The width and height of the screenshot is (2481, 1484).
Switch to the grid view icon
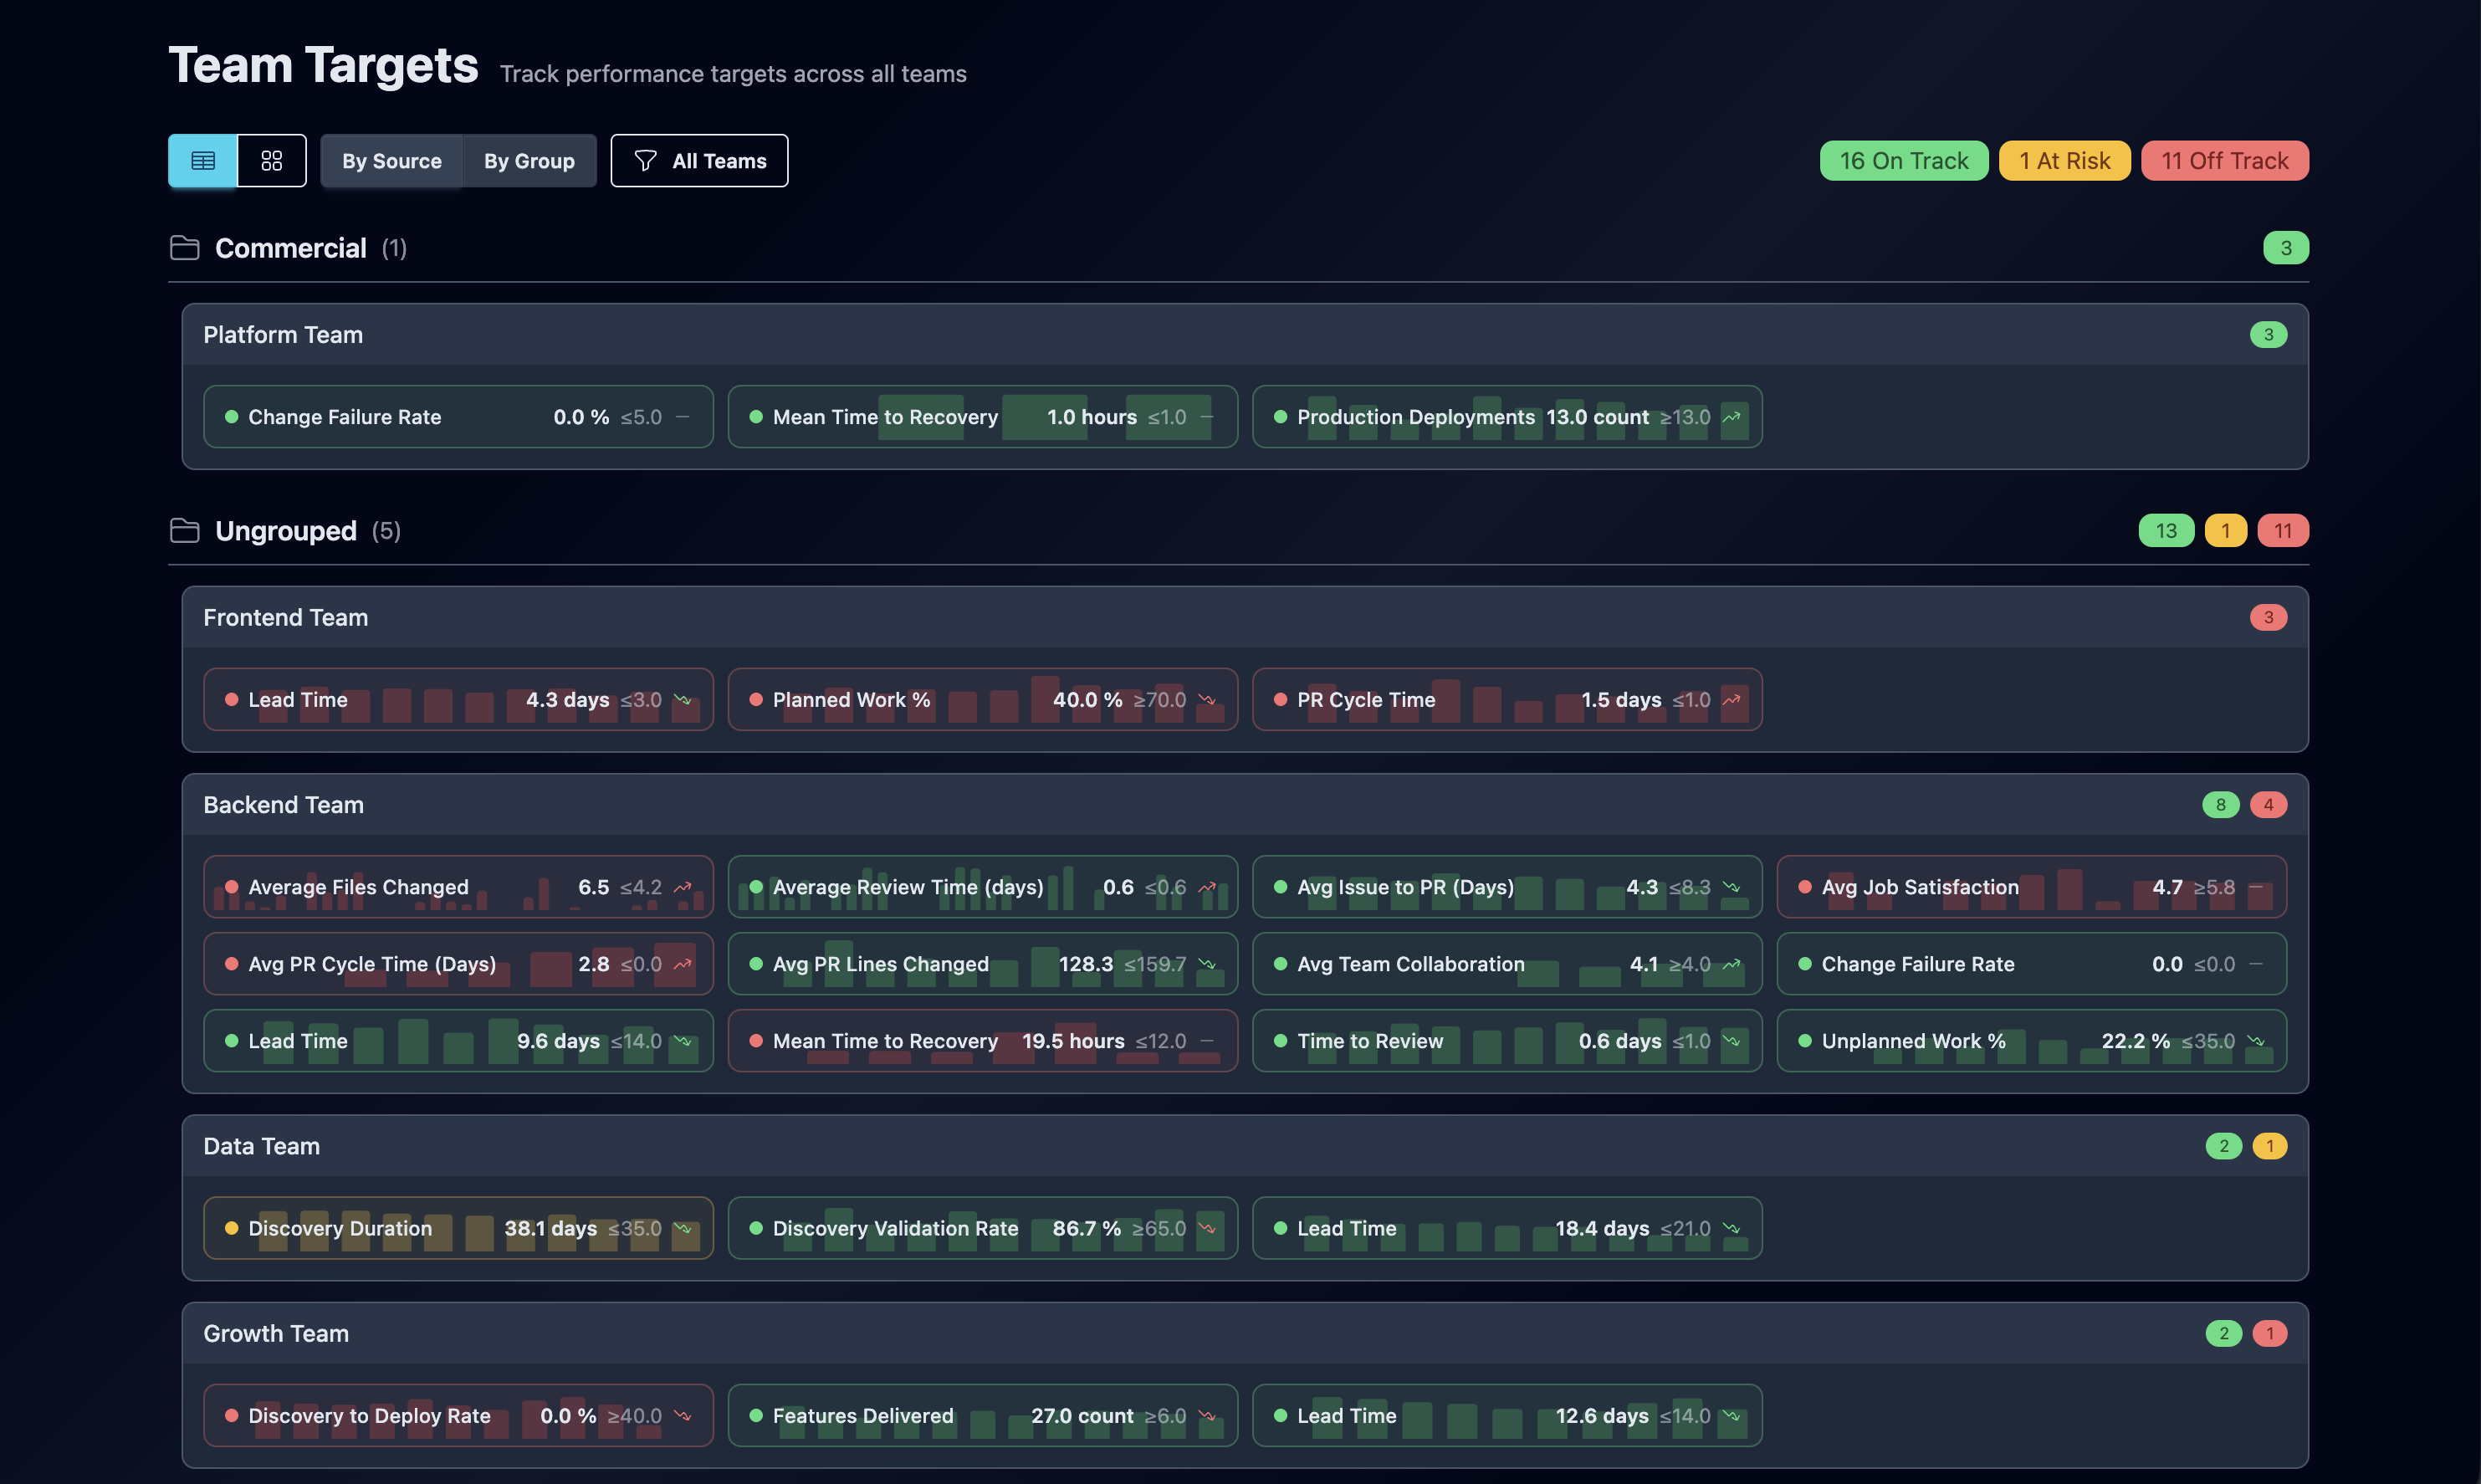[271, 160]
